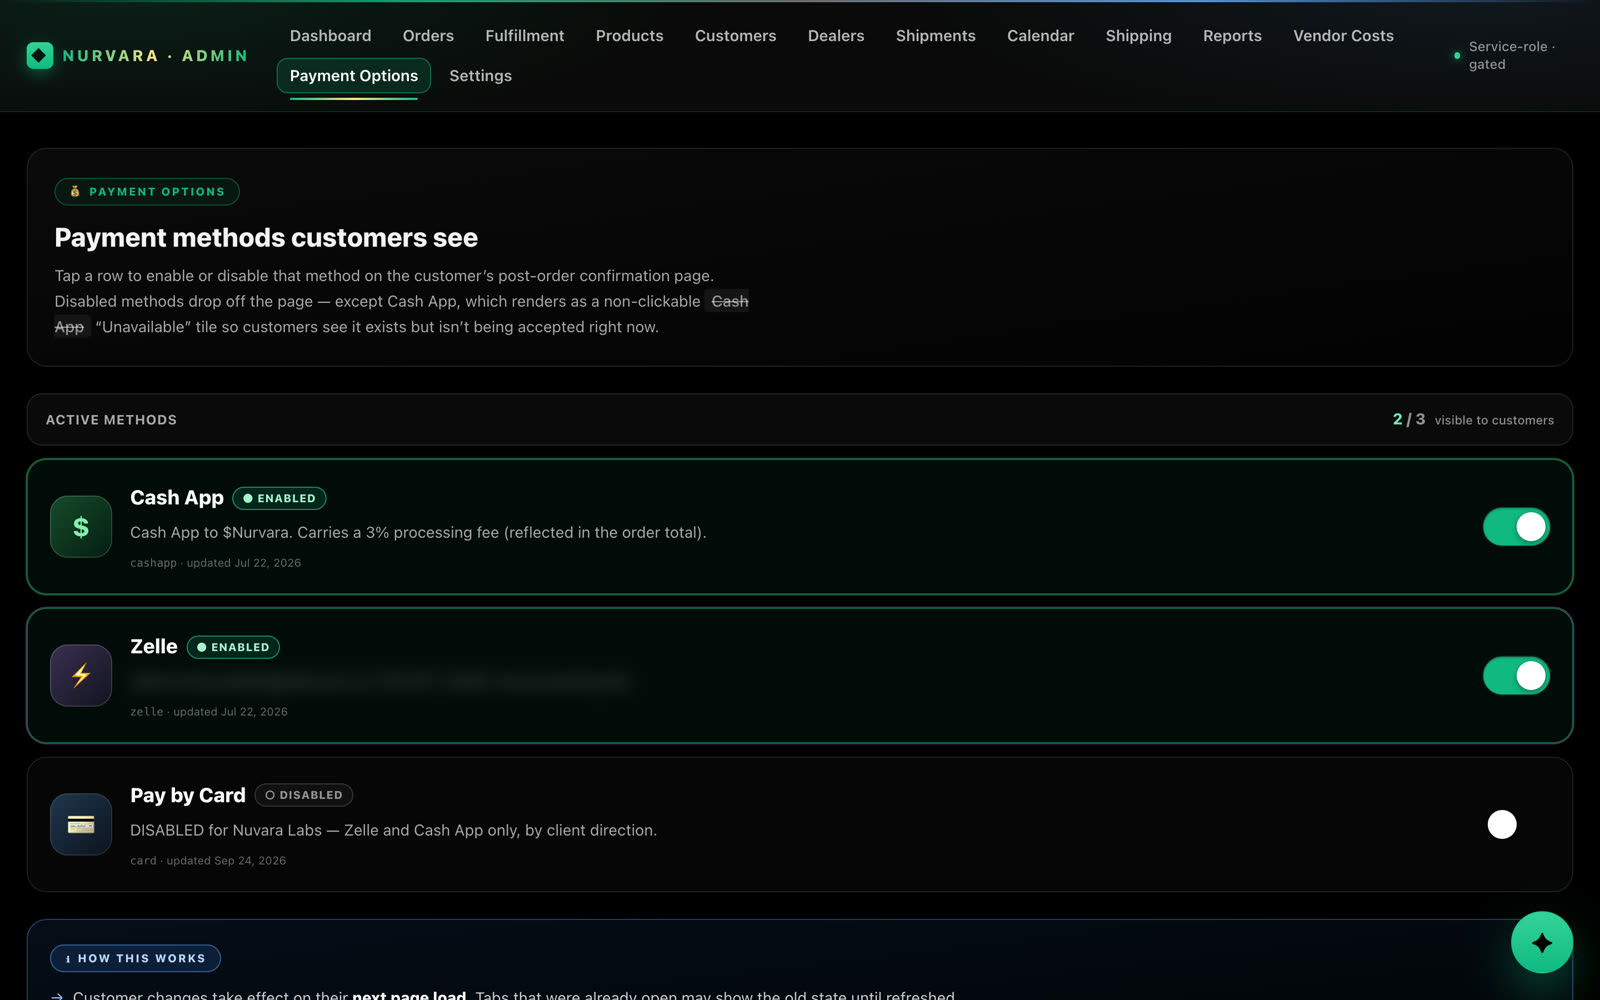The width and height of the screenshot is (1600, 1000).
Task: Click the Cash App method title
Action: click(177, 498)
